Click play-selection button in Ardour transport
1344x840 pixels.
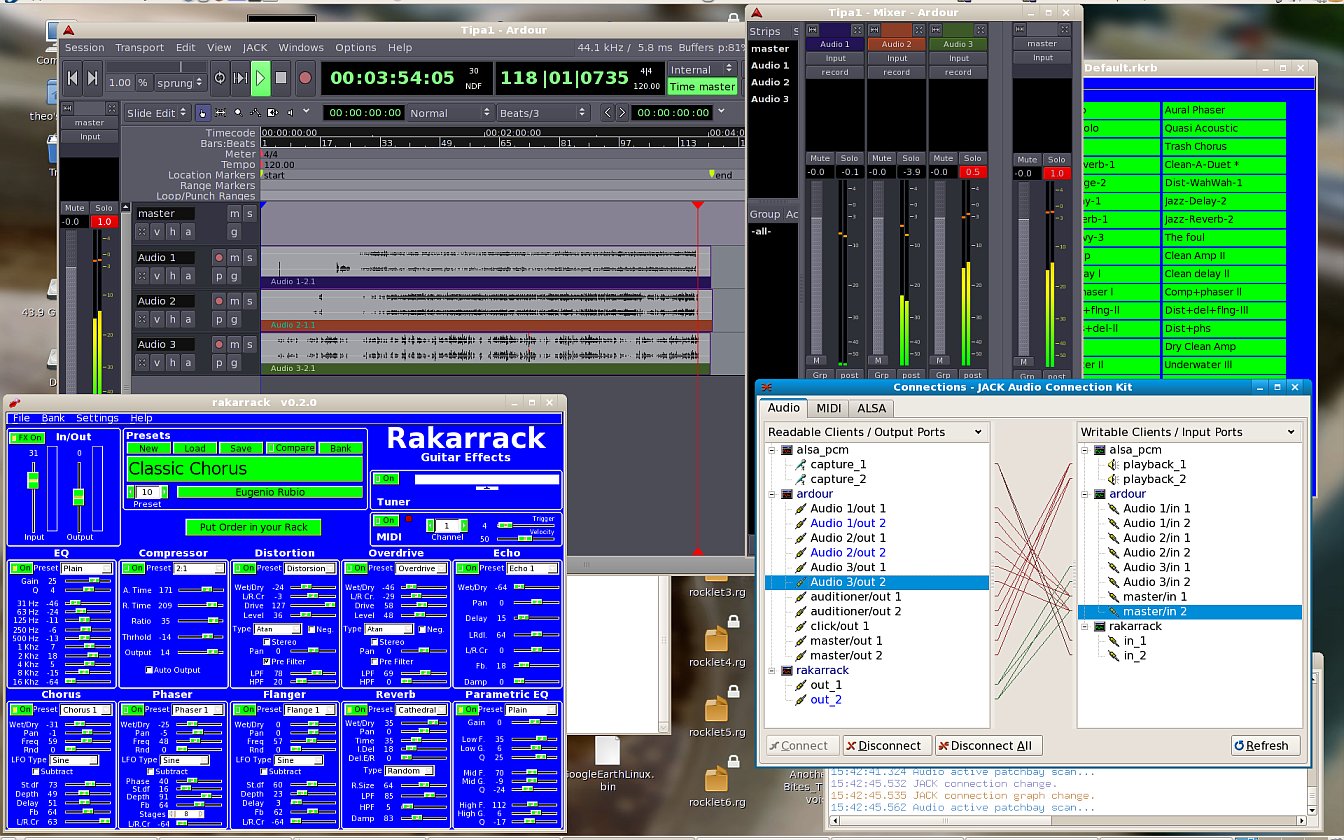click(240, 77)
